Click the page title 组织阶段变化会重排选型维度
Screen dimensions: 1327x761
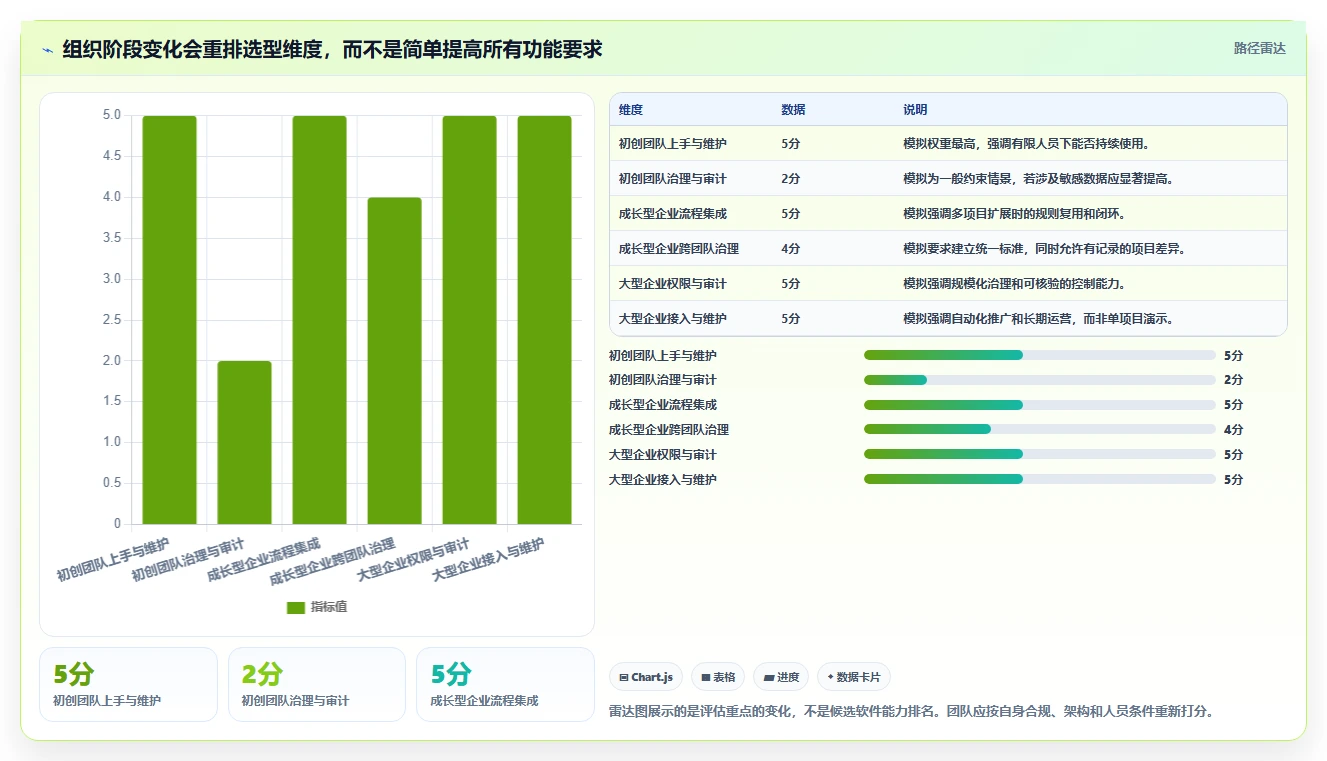coord(332,49)
